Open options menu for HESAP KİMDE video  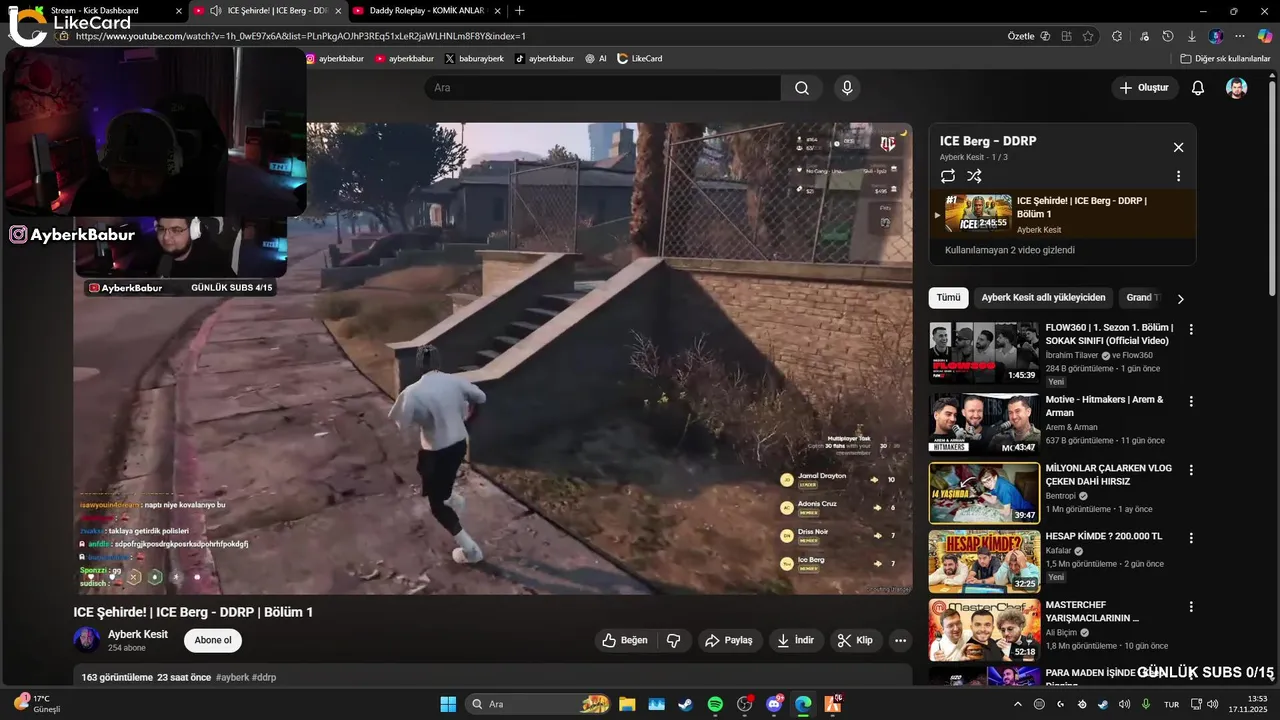point(1191,537)
